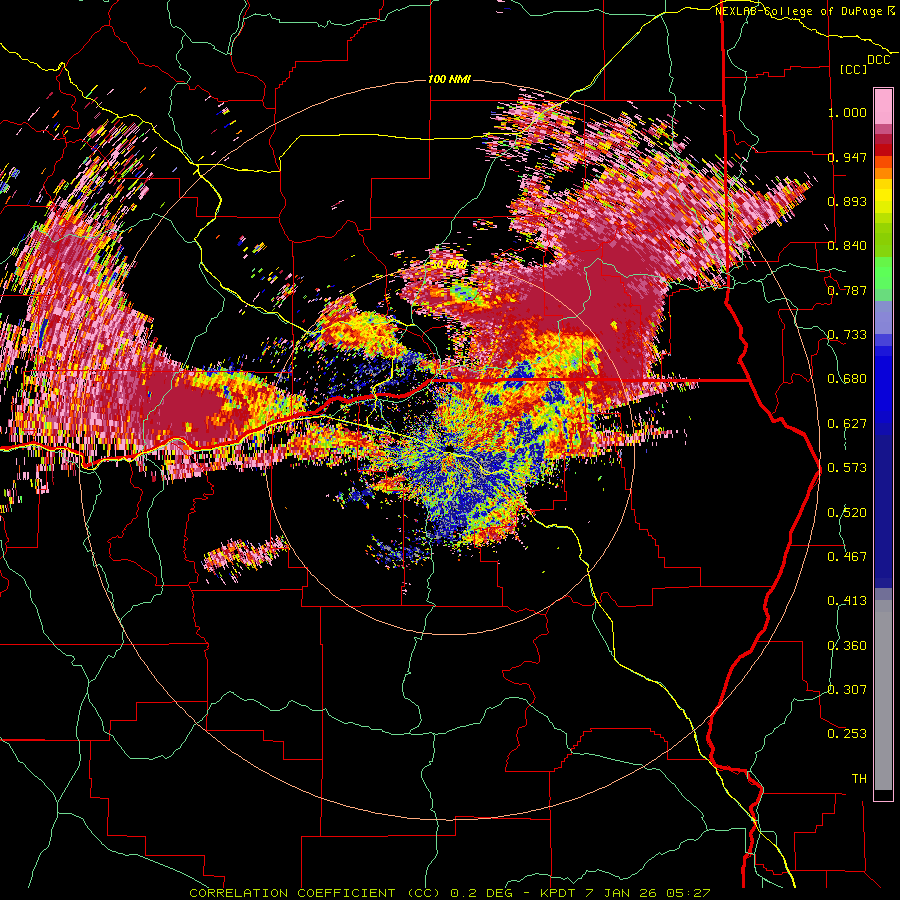Image resolution: width=900 pixels, height=900 pixels.
Task: Select the 1.000 value on the scale
Action: click(847, 112)
